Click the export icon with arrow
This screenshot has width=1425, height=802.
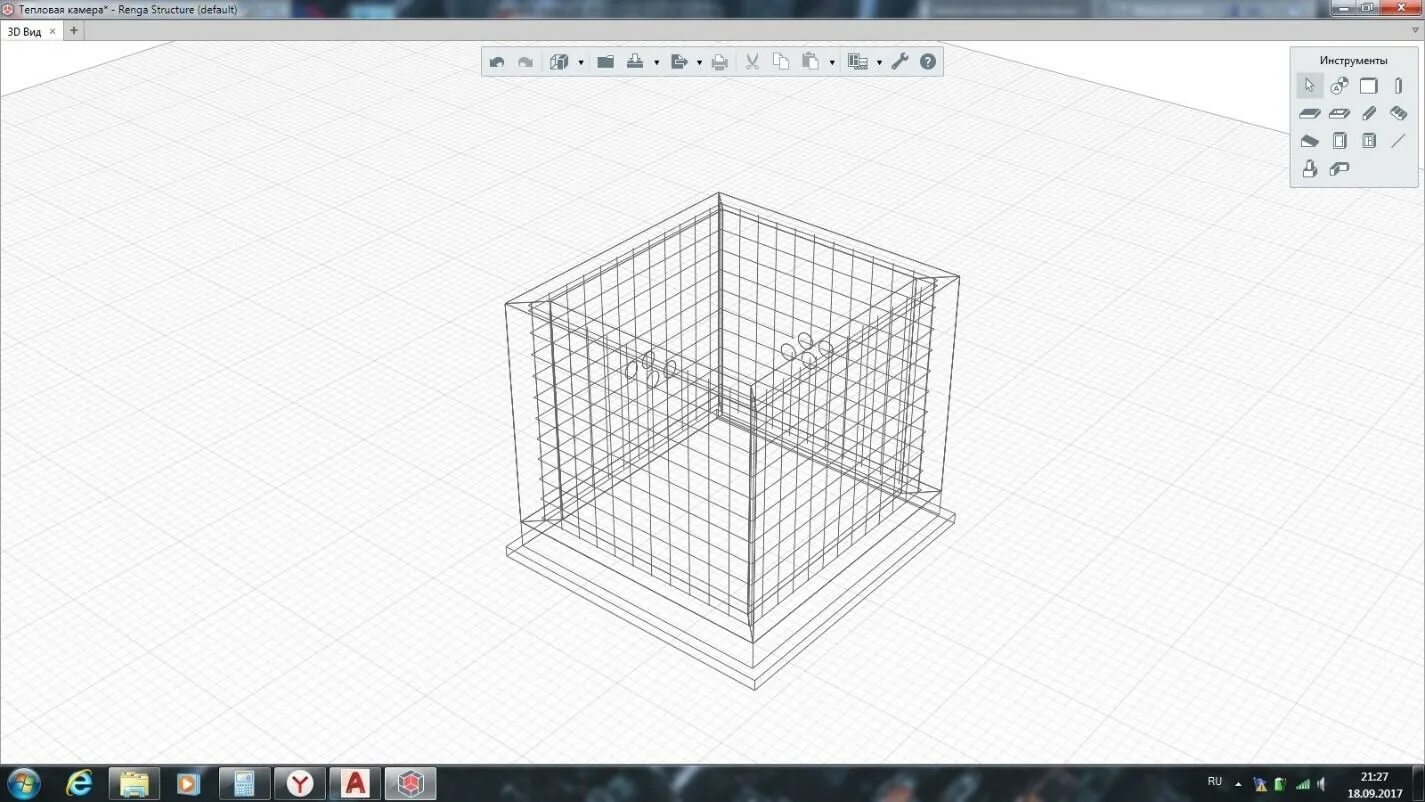pyautogui.click(x=679, y=62)
